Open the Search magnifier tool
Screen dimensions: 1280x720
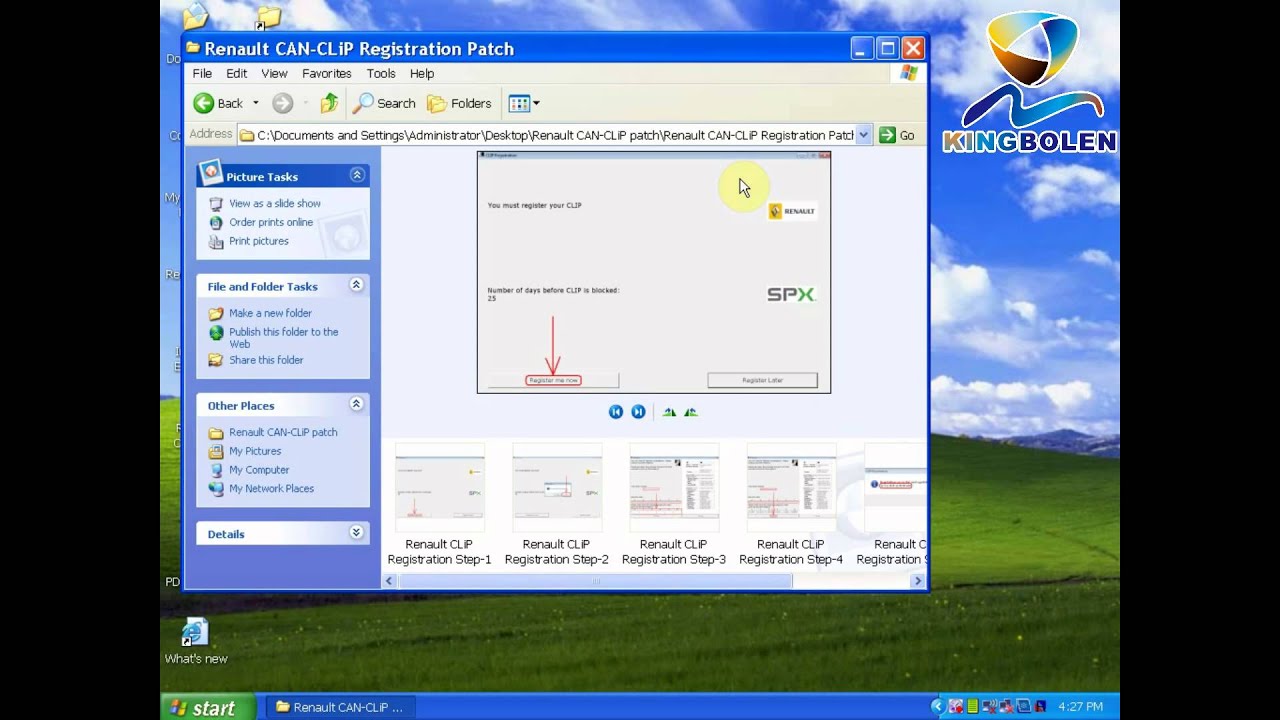[384, 103]
